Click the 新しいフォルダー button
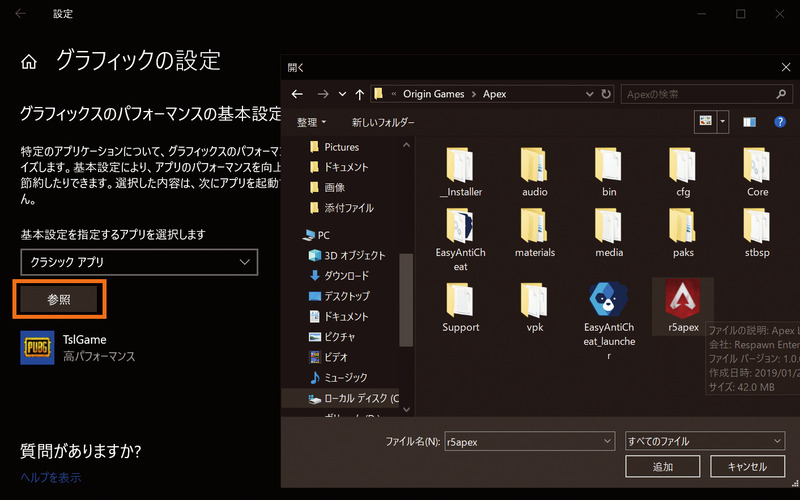800x500 pixels. point(383,122)
